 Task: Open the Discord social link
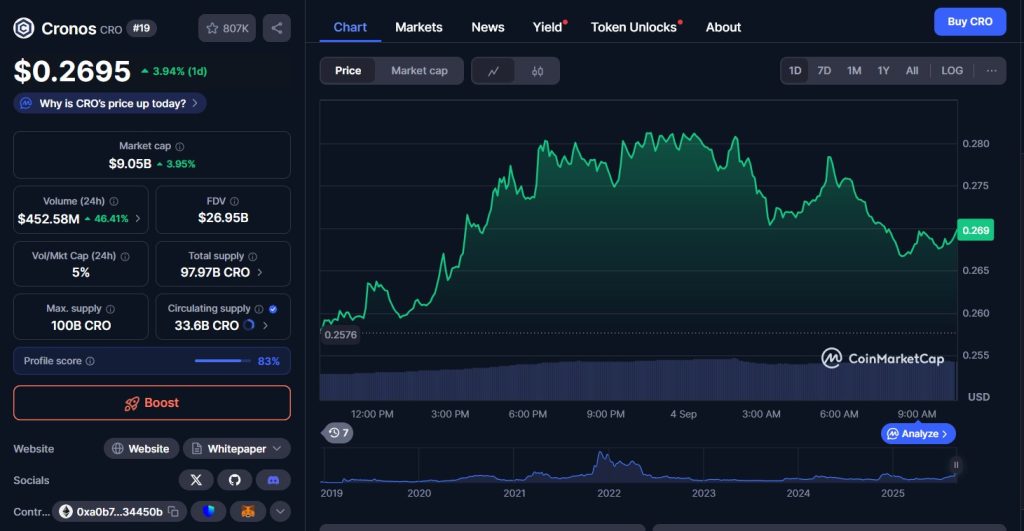point(273,480)
